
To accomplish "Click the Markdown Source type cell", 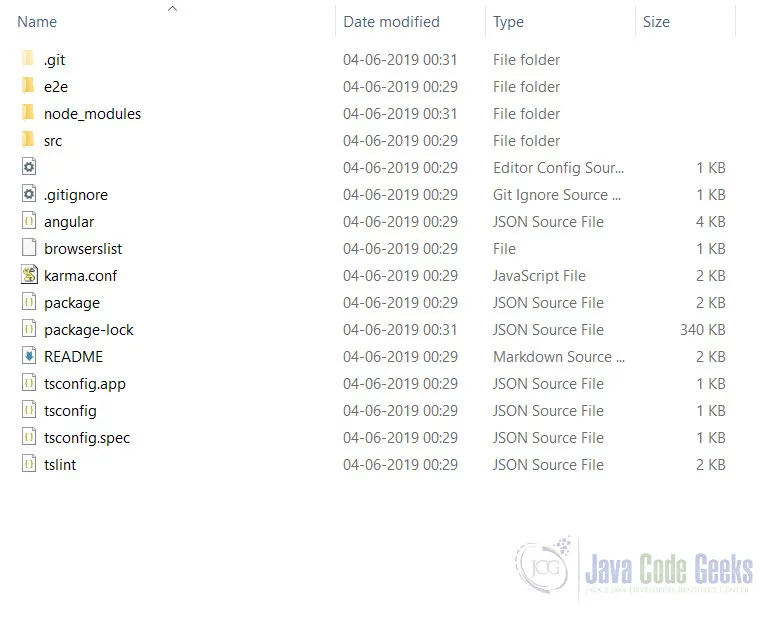I will (x=559, y=357).
